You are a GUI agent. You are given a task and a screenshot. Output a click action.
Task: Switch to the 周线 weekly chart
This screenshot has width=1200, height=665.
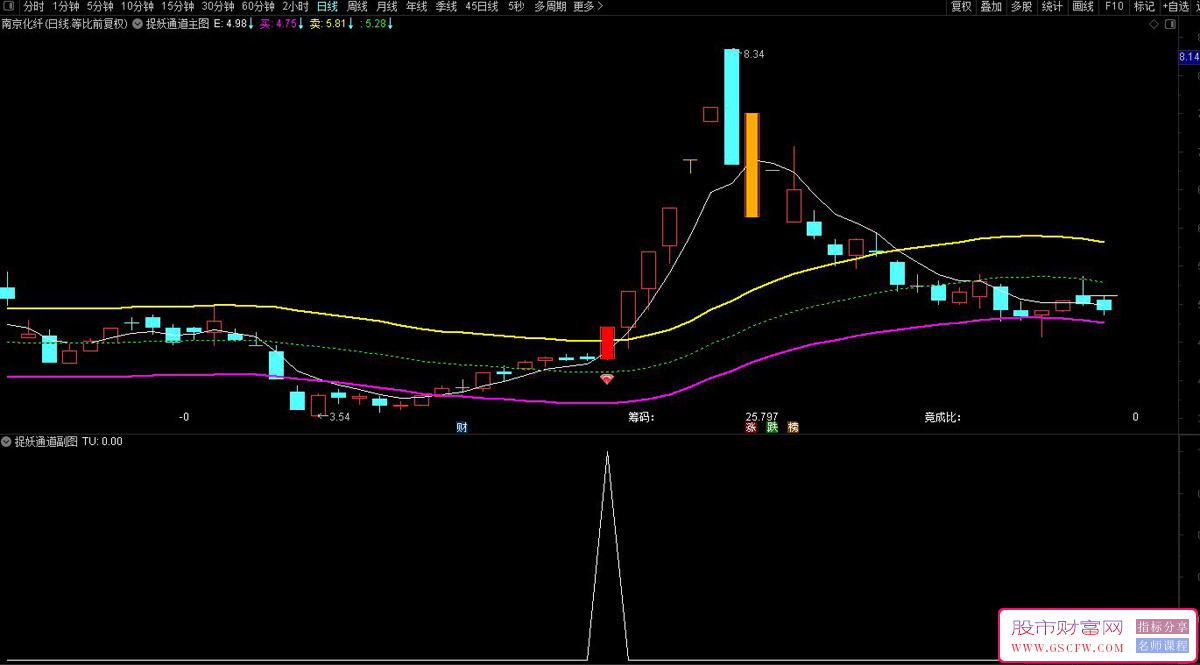click(x=357, y=6)
